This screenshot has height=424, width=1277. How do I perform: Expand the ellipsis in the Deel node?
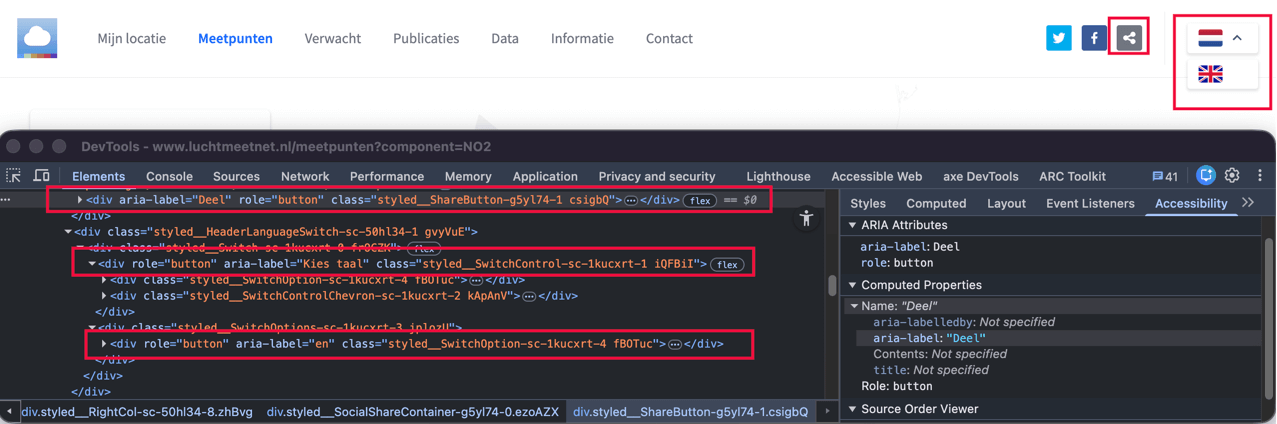click(631, 201)
